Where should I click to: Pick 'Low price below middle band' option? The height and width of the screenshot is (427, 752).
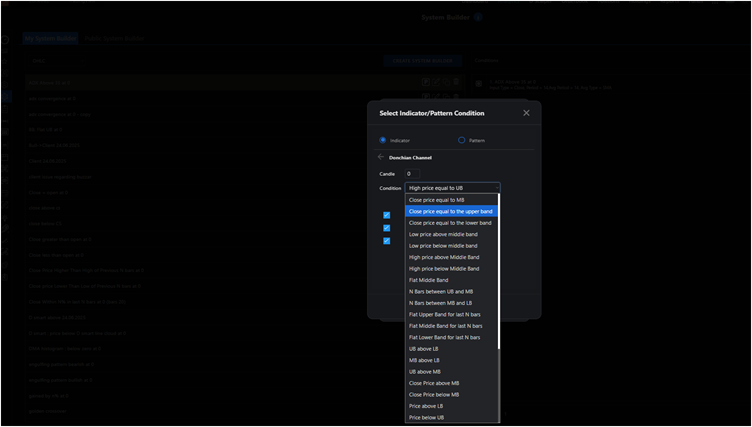click(452, 246)
